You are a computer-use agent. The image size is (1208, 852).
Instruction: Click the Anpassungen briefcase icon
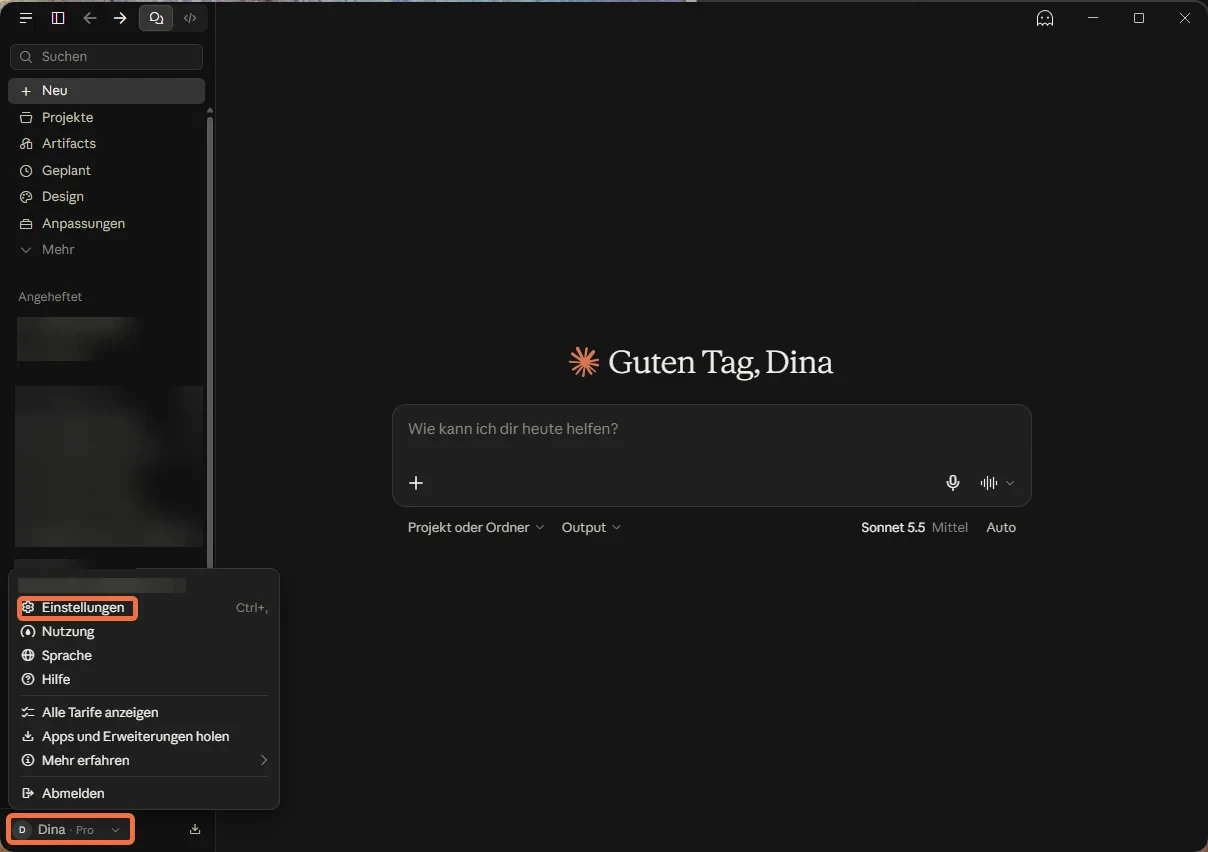tap(26, 223)
